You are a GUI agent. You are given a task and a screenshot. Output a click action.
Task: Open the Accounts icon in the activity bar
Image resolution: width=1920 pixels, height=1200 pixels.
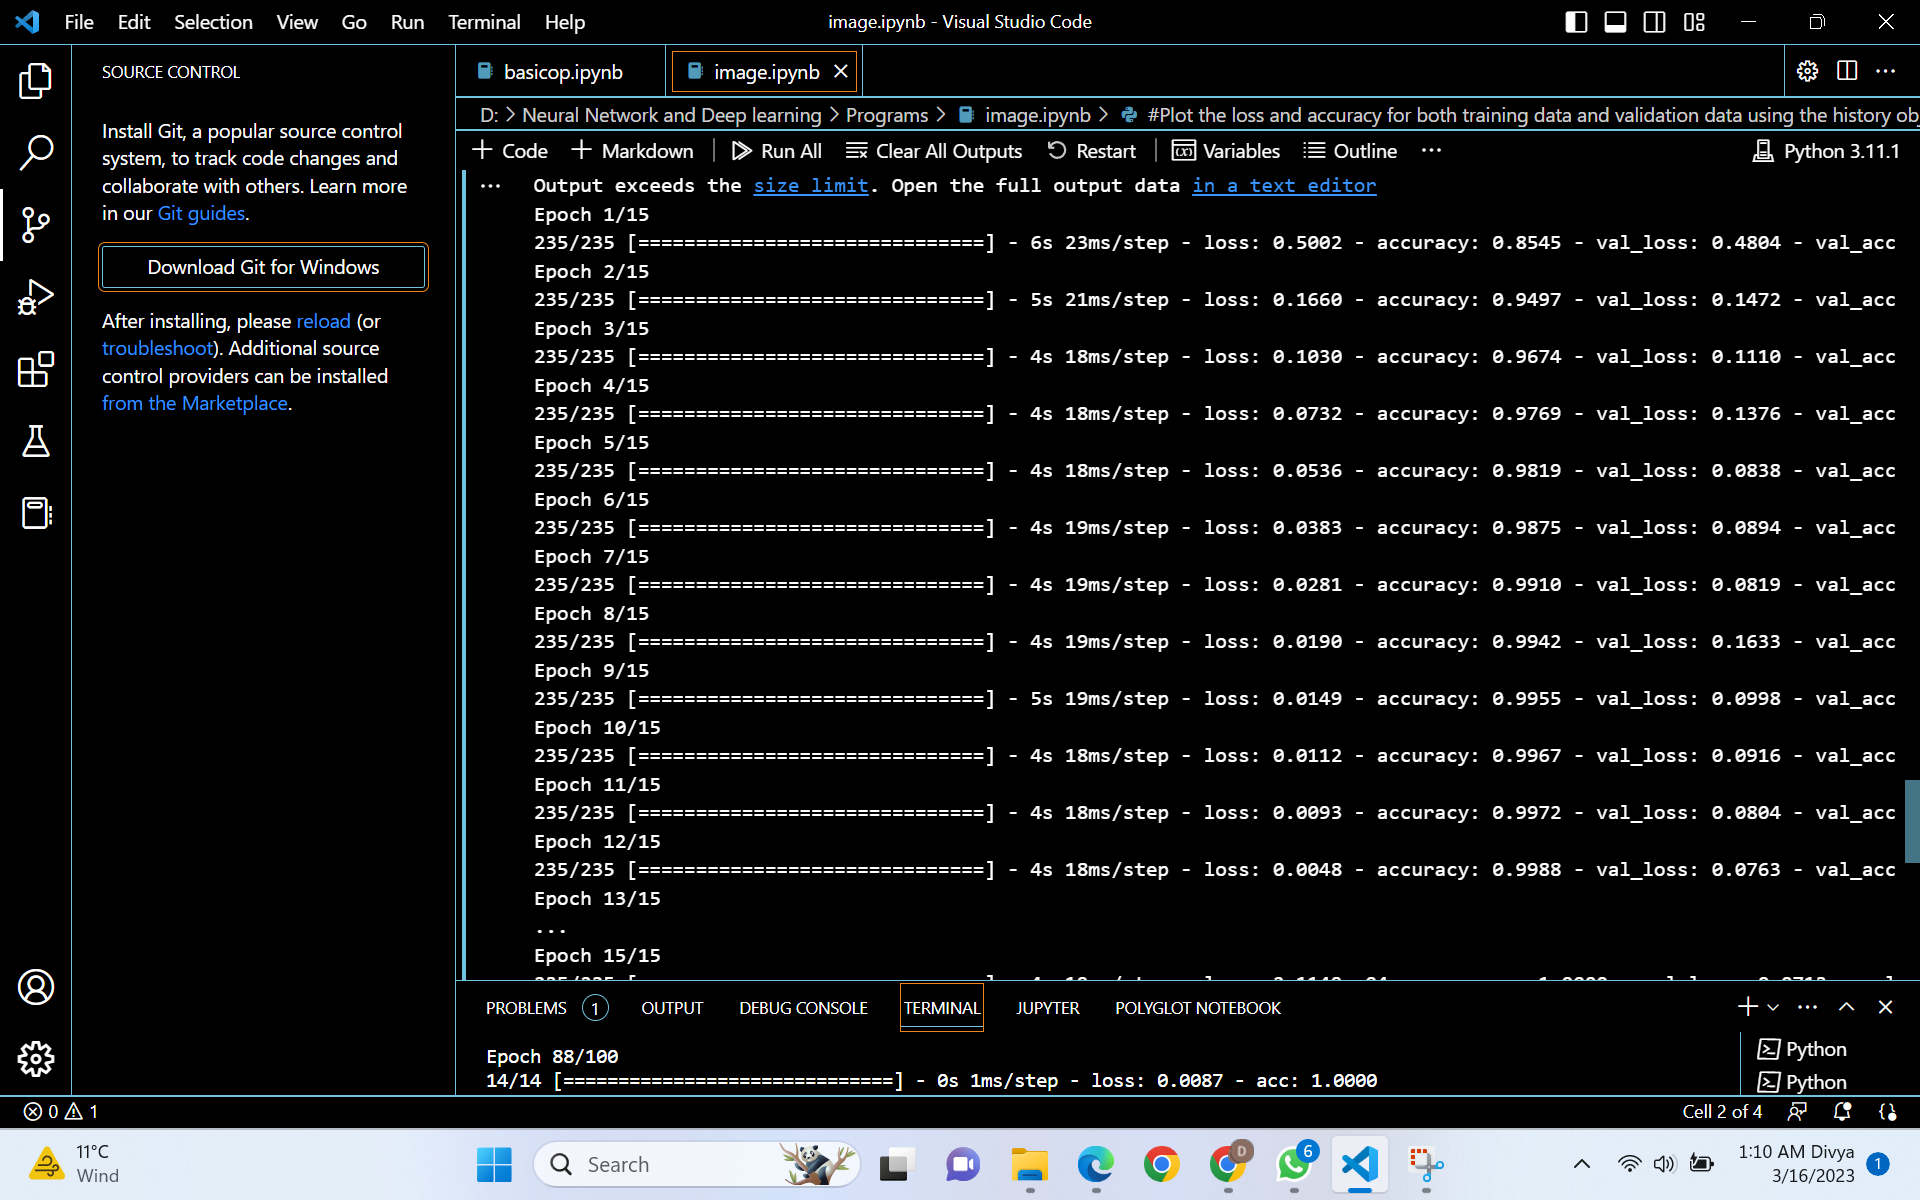pos(37,987)
